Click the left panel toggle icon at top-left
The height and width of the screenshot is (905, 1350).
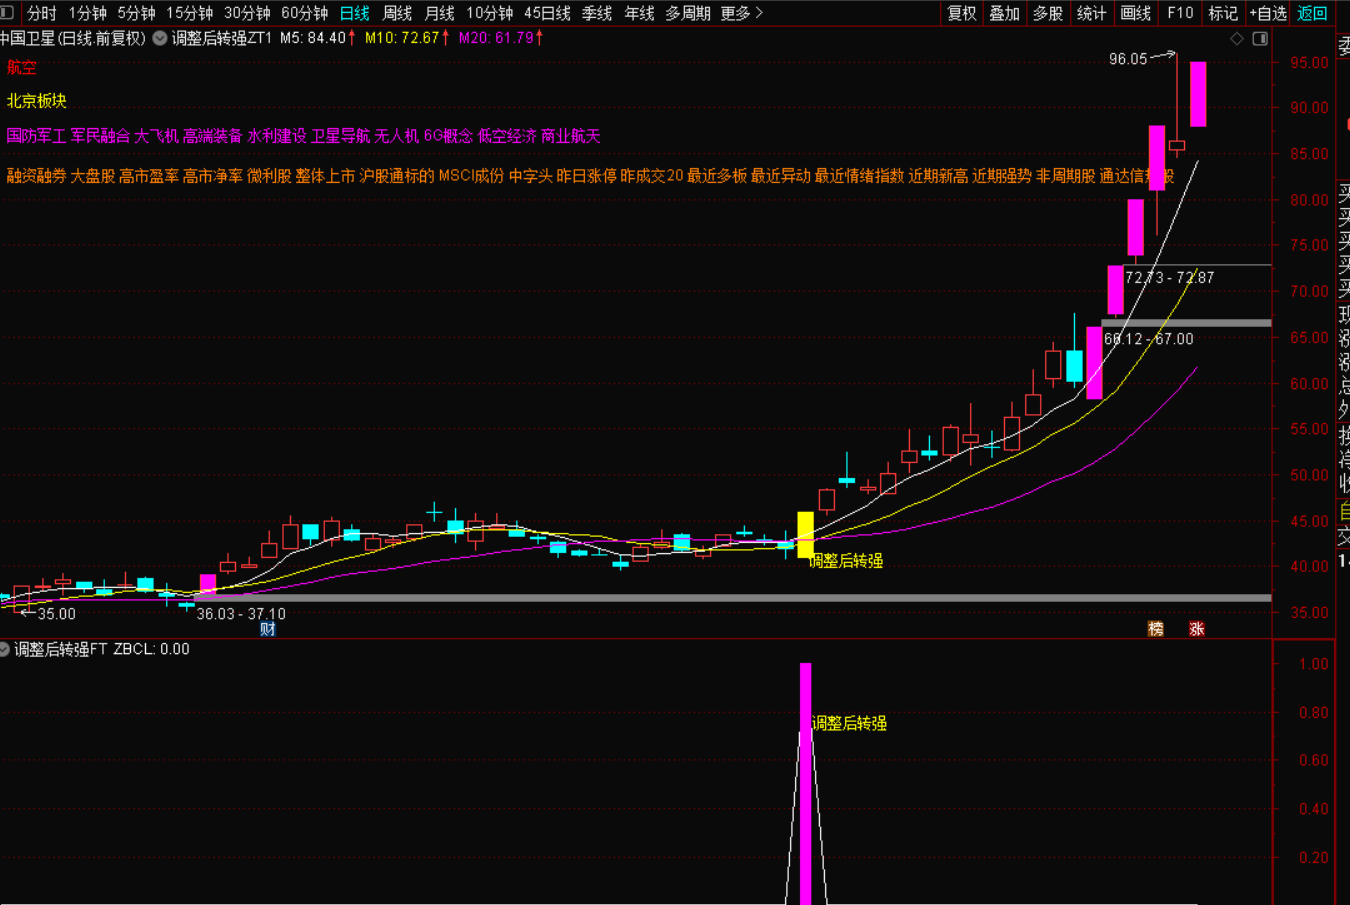[x=7, y=13]
